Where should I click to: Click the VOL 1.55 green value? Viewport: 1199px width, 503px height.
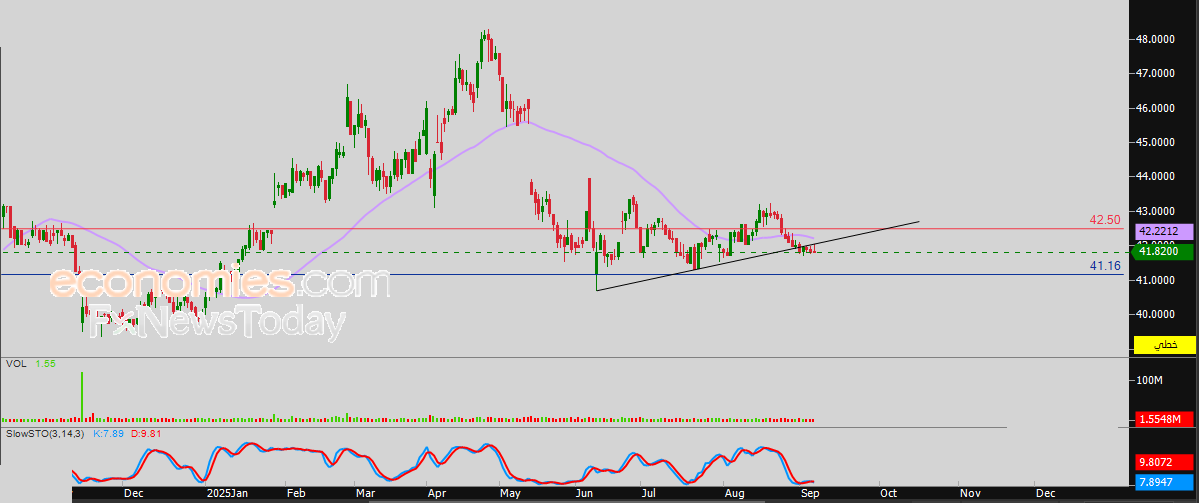pyautogui.click(x=45, y=365)
